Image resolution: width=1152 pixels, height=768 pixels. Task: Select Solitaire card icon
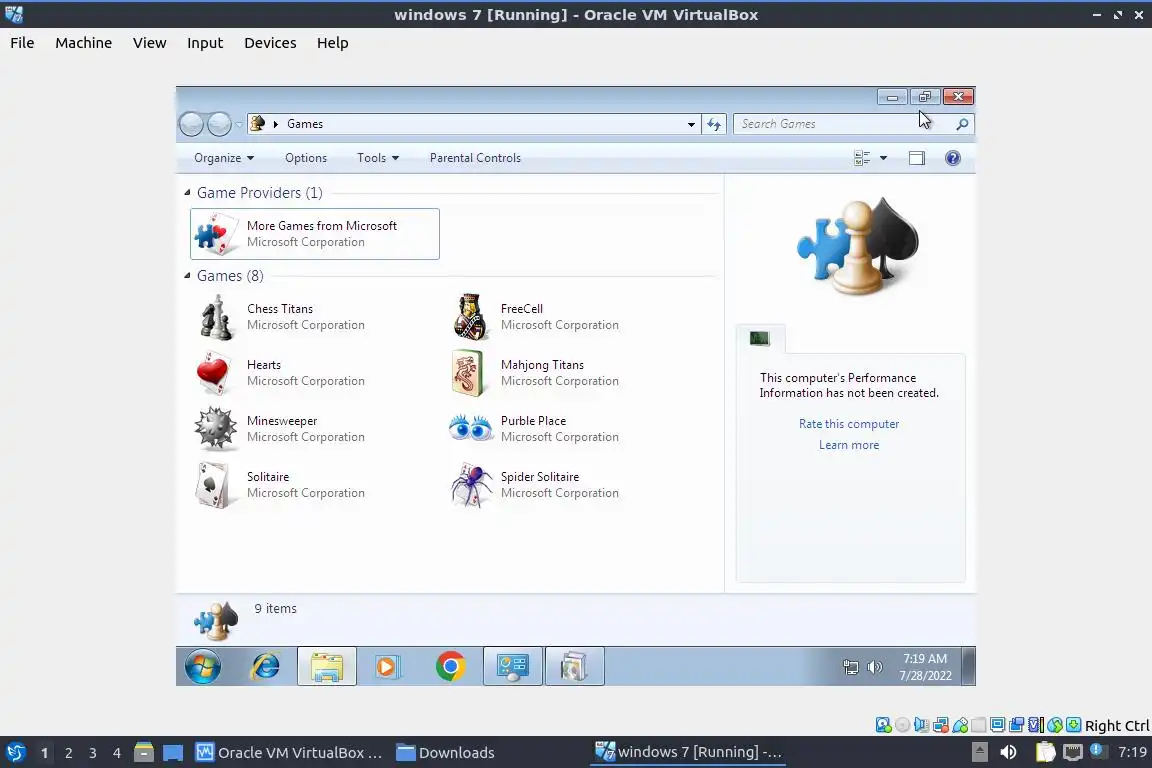[213, 484]
